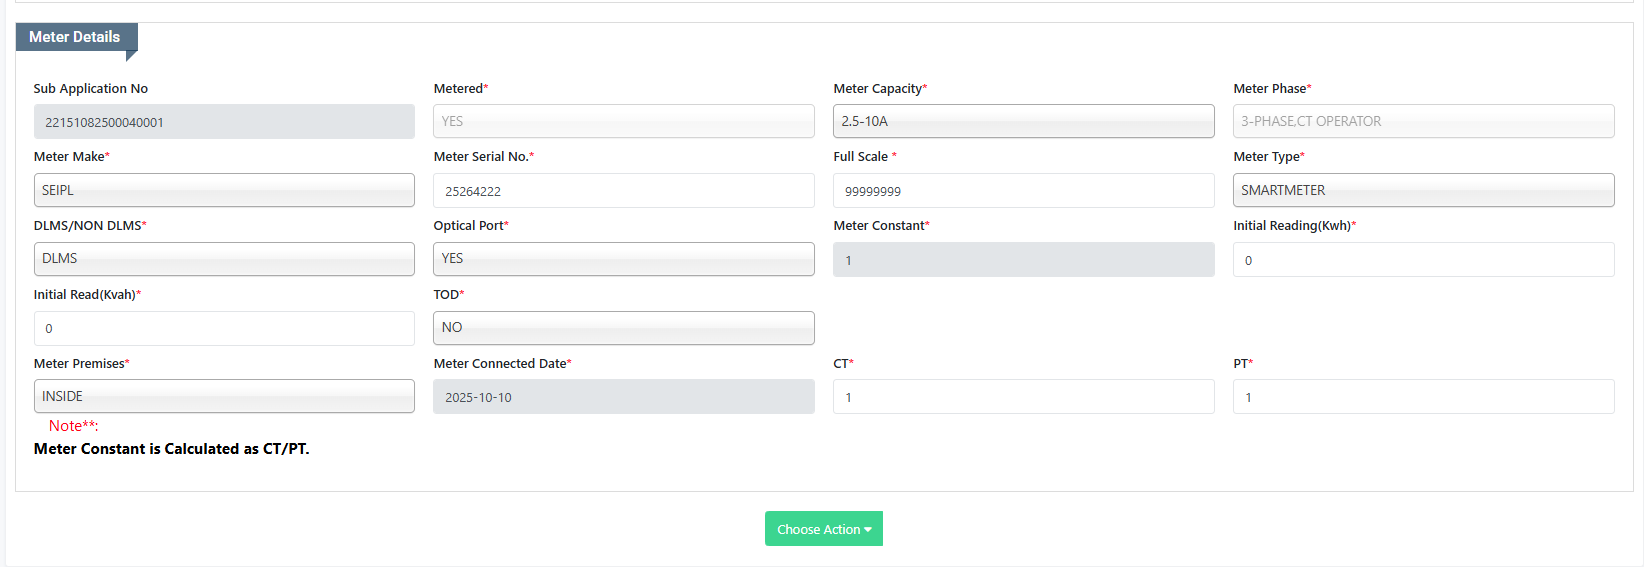Image resolution: width=1644 pixels, height=567 pixels.
Task: Focus the Full Scale input field
Action: click(x=1023, y=191)
